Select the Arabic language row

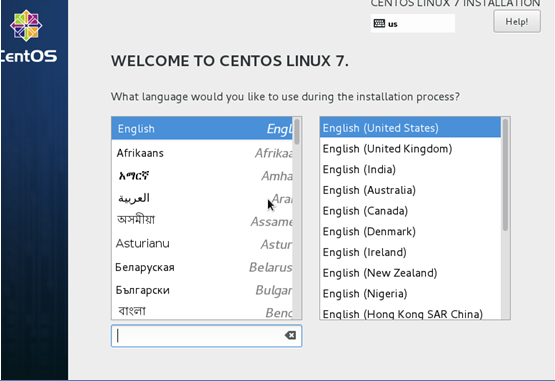tap(202, 198)
